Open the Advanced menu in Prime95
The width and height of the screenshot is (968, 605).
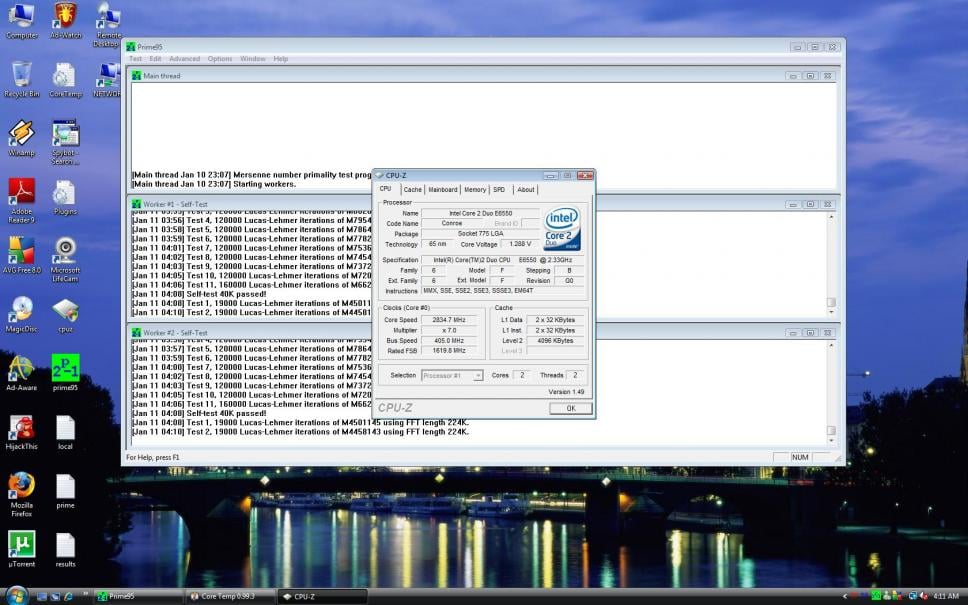[185, 59]
